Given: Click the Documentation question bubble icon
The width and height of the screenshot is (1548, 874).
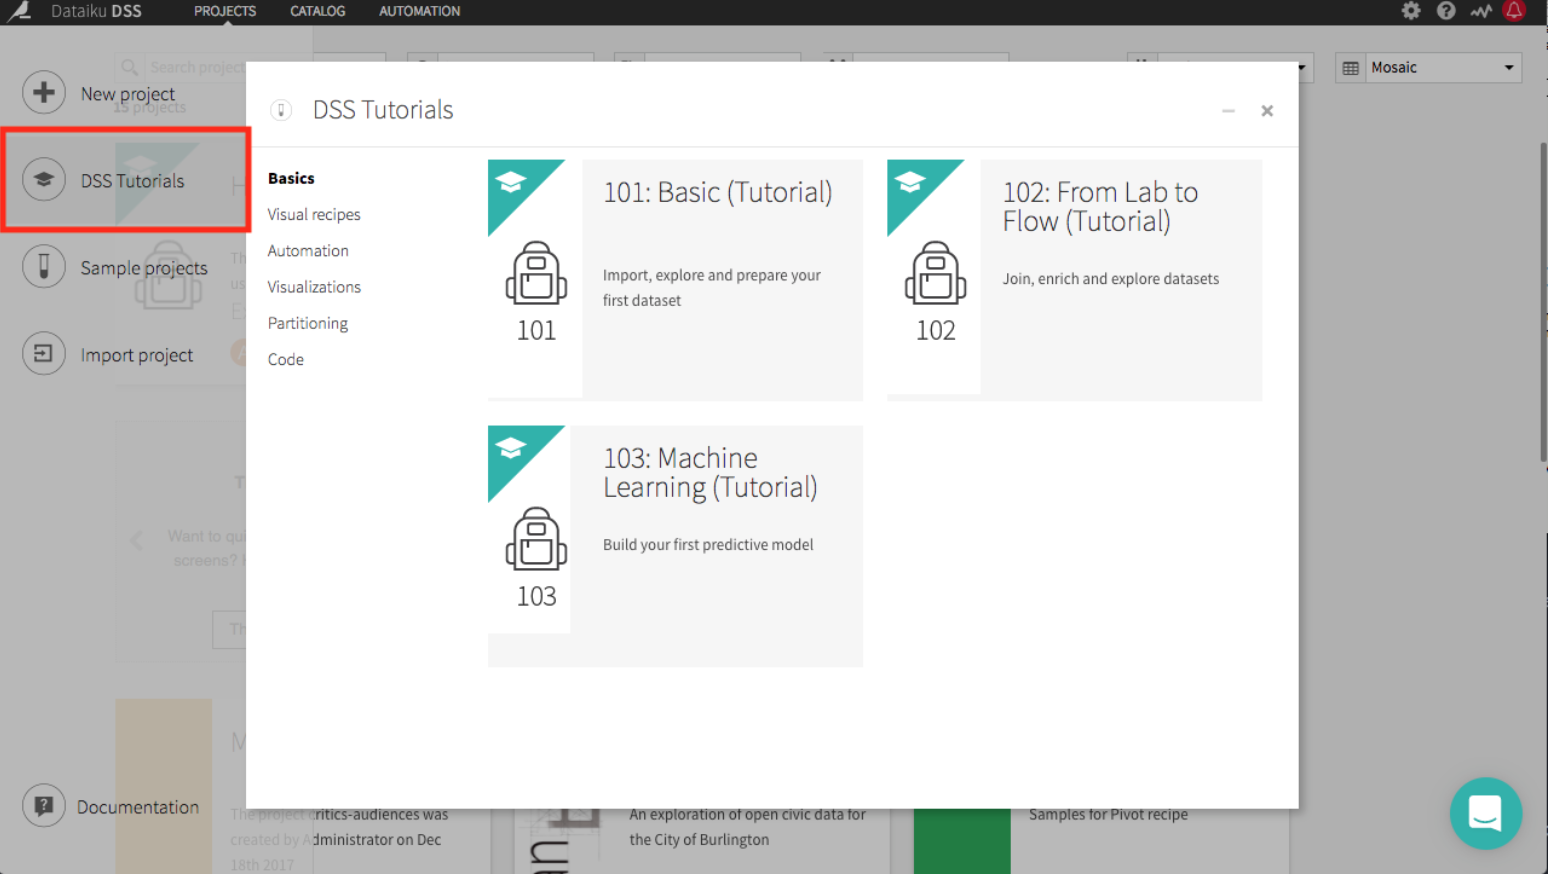Looking at the screenshot, I should tap(44, 806).
